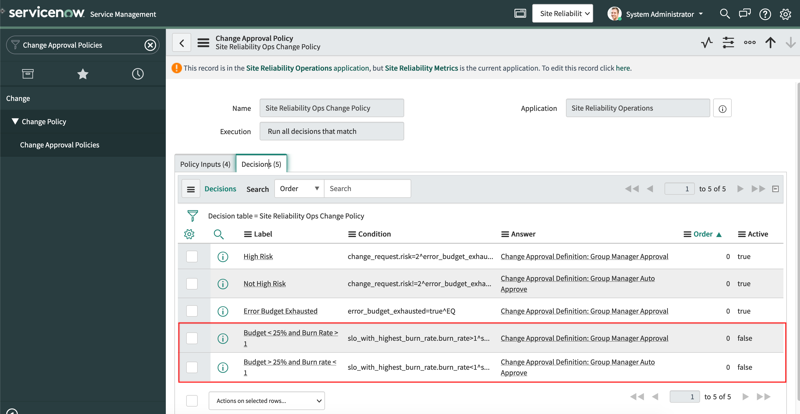Screen dimensions: 800x414
Task: Click the navigator filter input field
Action: coord(81,45)
